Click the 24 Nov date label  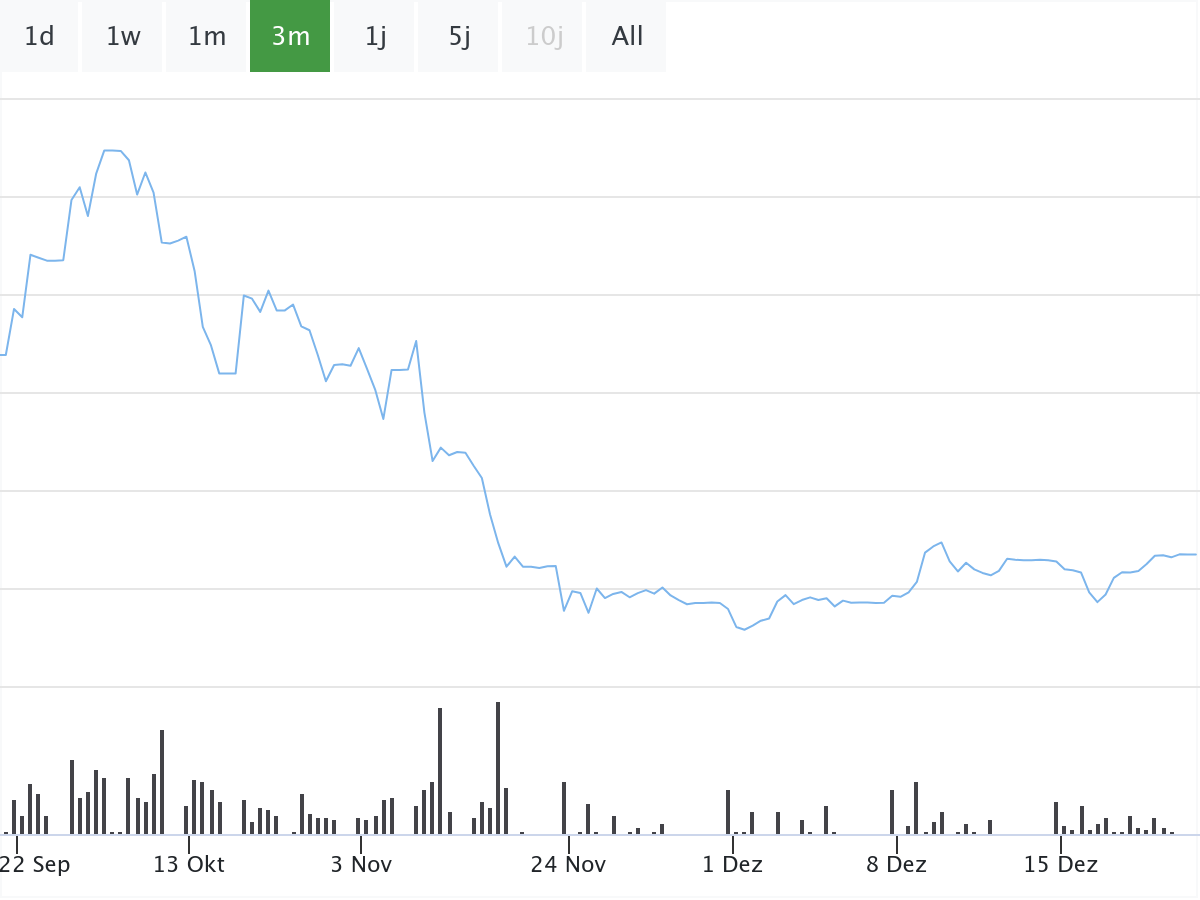pyautogui.click(x=568, y=864)
